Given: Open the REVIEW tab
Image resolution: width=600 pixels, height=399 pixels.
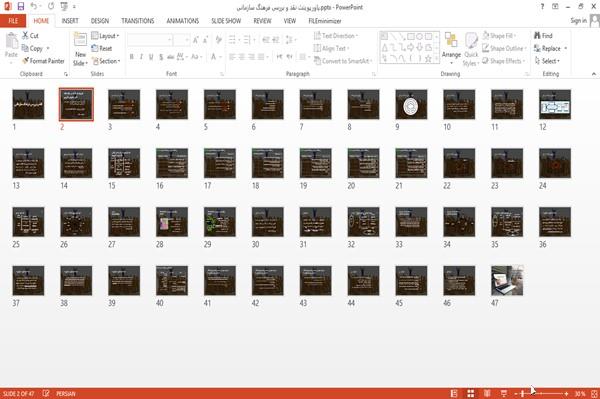Looking at the screenshot, I should [262, 21].
